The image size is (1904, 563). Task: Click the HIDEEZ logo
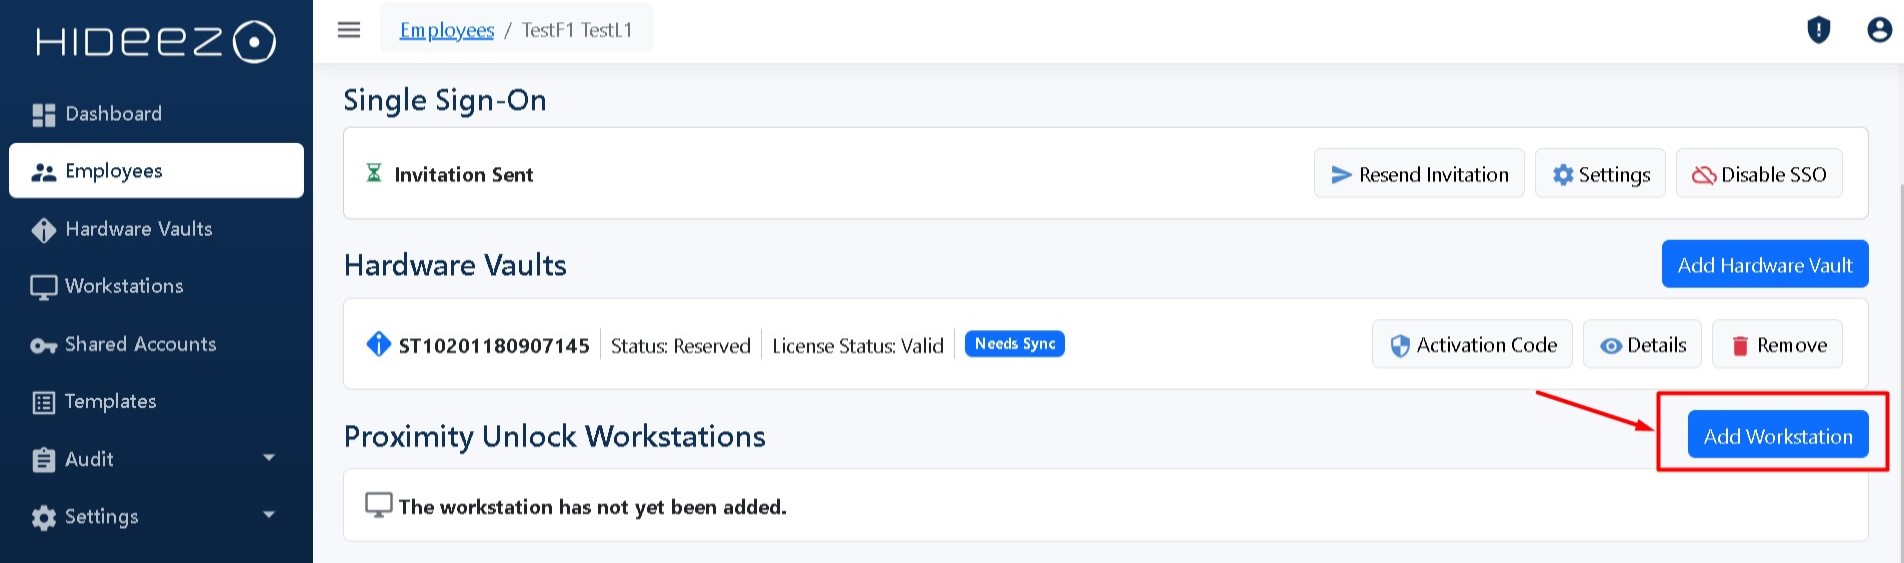click(x=156, y=42)
